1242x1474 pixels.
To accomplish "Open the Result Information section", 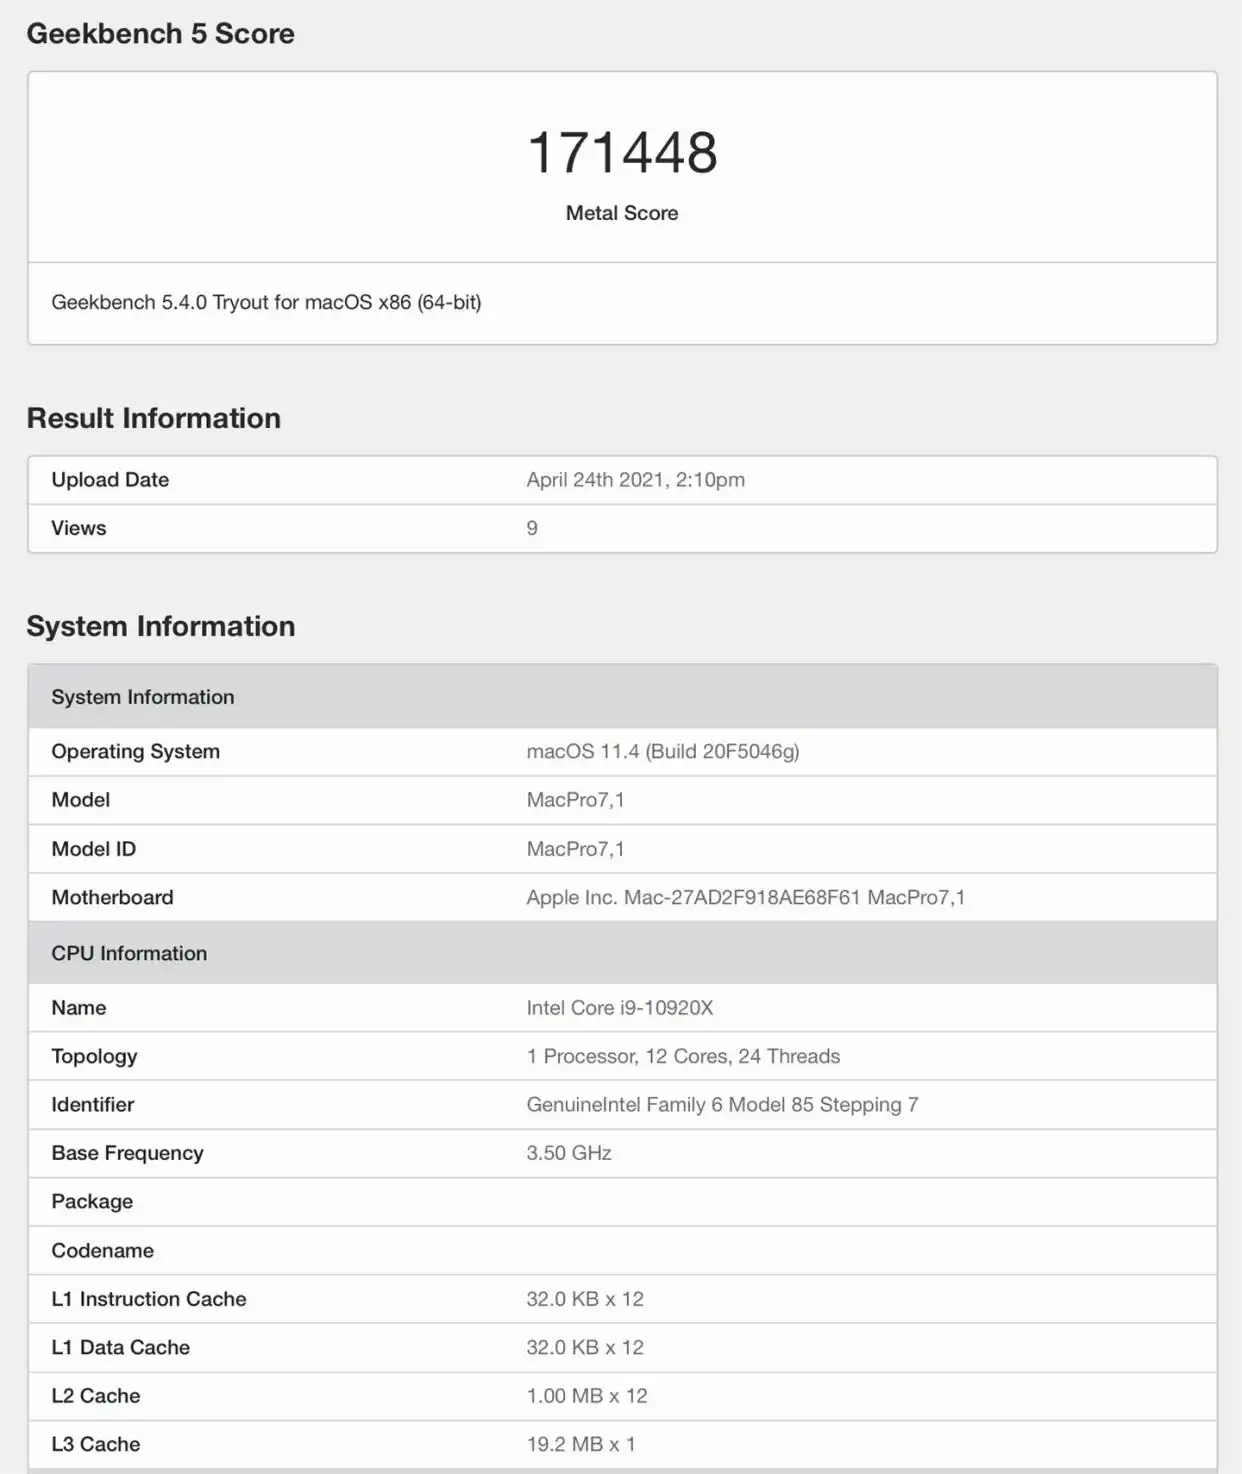I will (x=153, y=418).
